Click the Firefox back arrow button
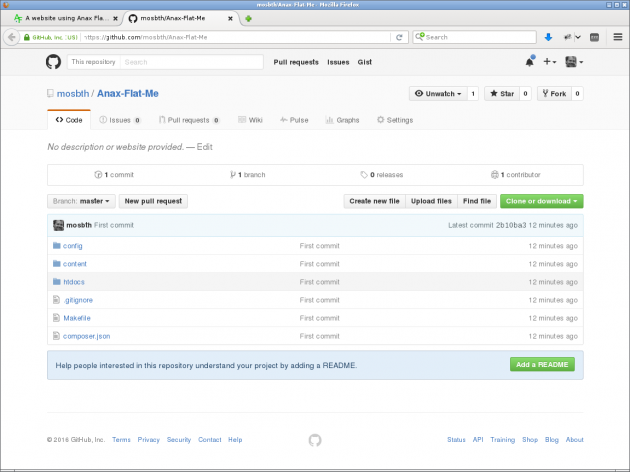630x472 pixels. 12,37
